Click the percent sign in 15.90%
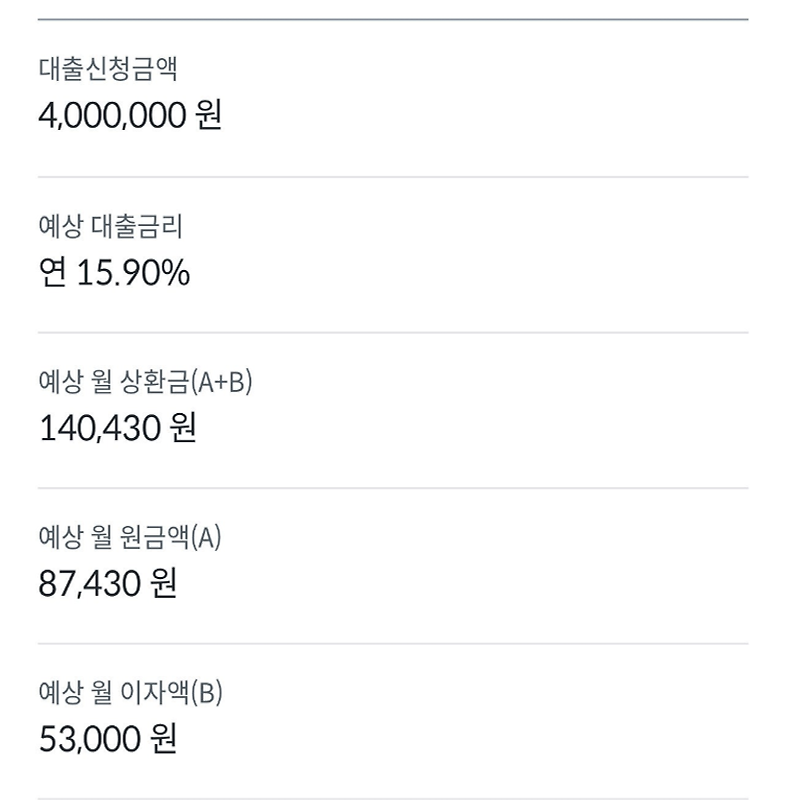 (177, 273)
